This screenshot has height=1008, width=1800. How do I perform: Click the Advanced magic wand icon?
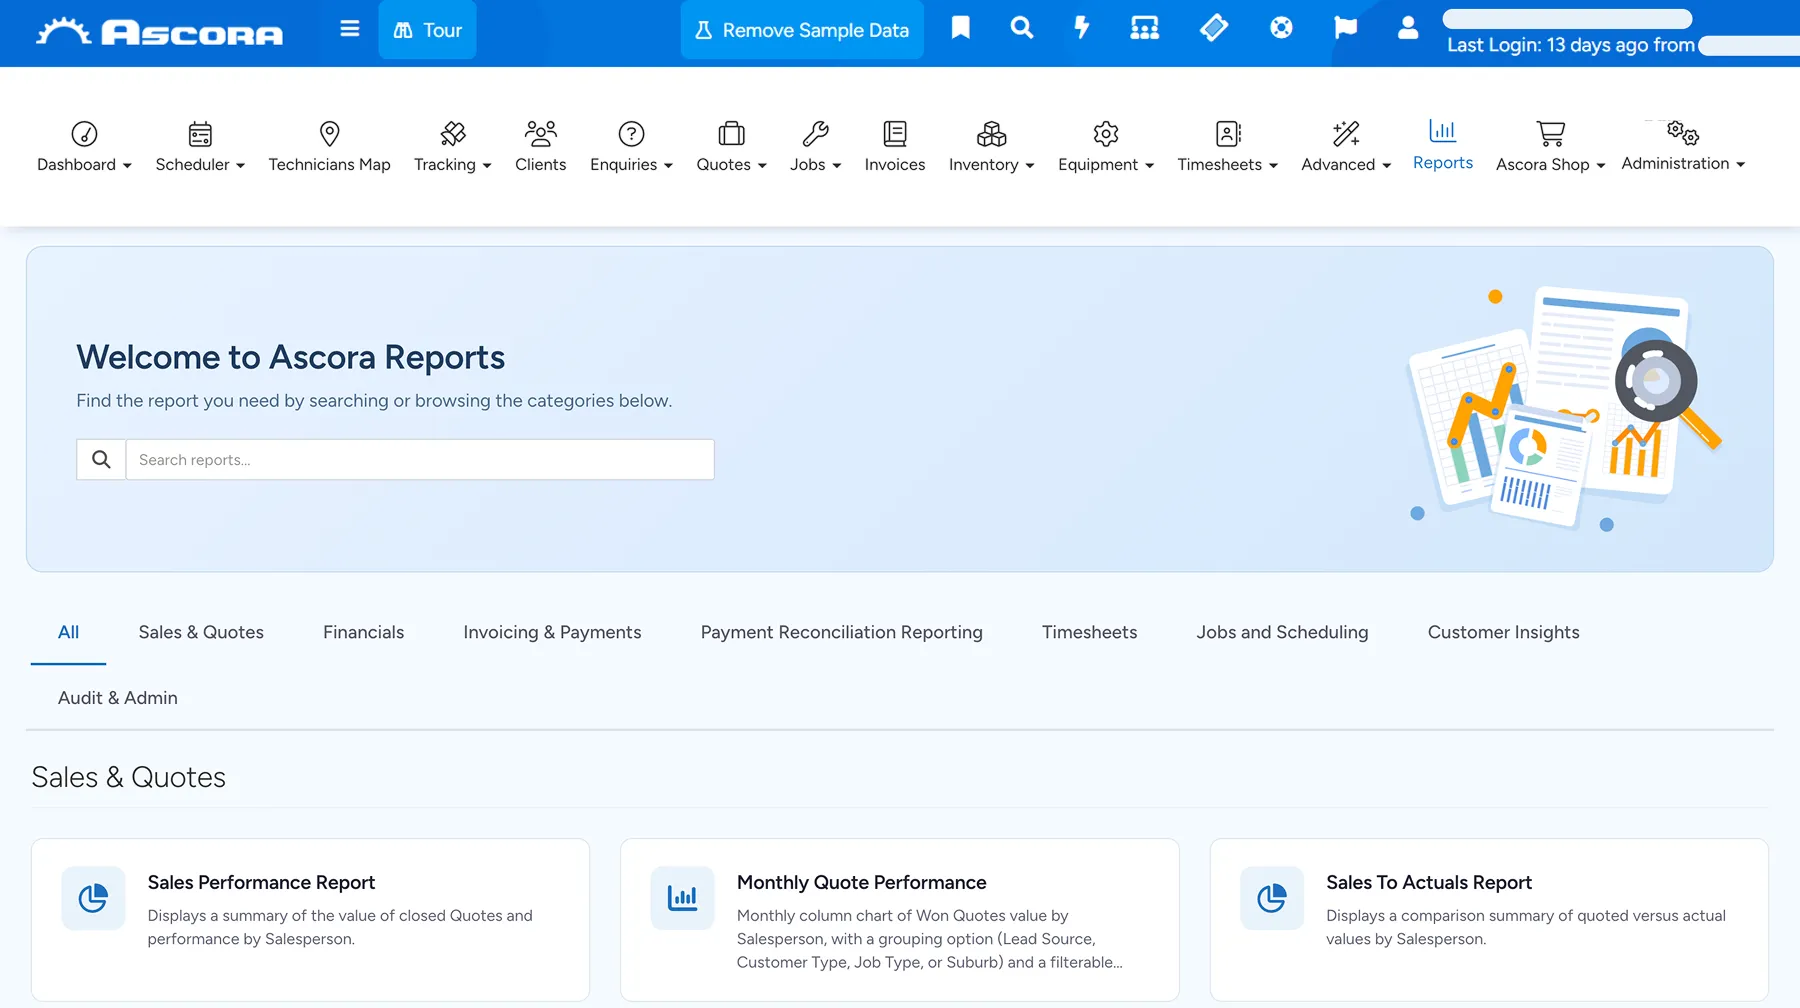point(1346,133)
